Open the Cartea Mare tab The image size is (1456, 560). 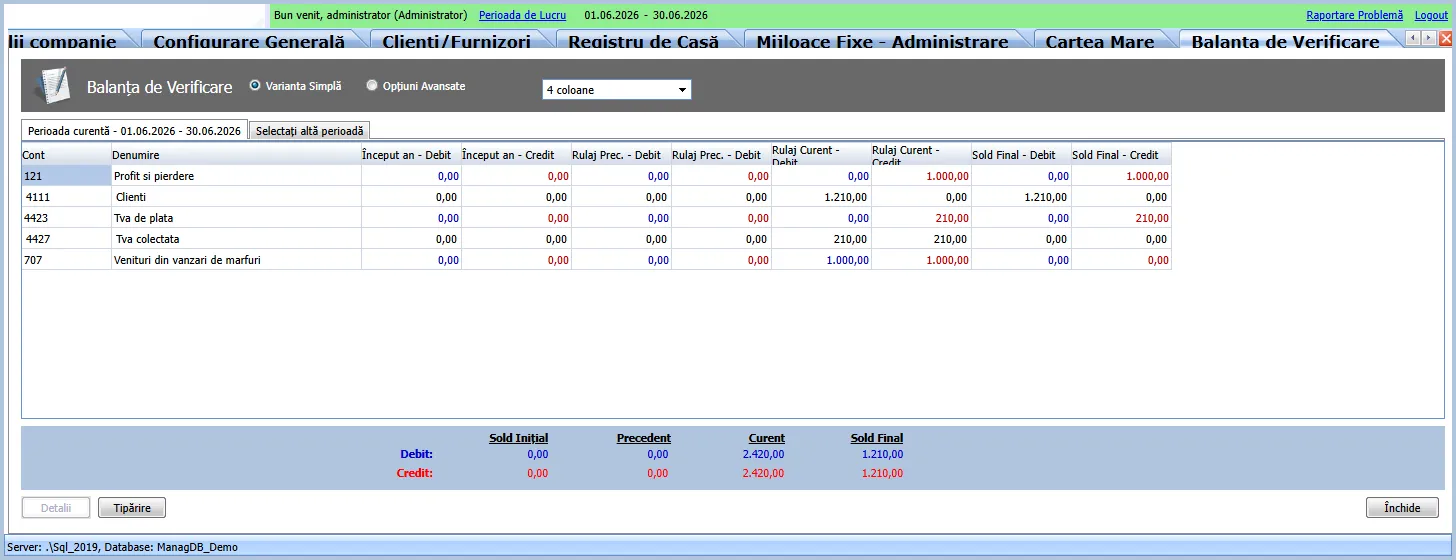1099,41
